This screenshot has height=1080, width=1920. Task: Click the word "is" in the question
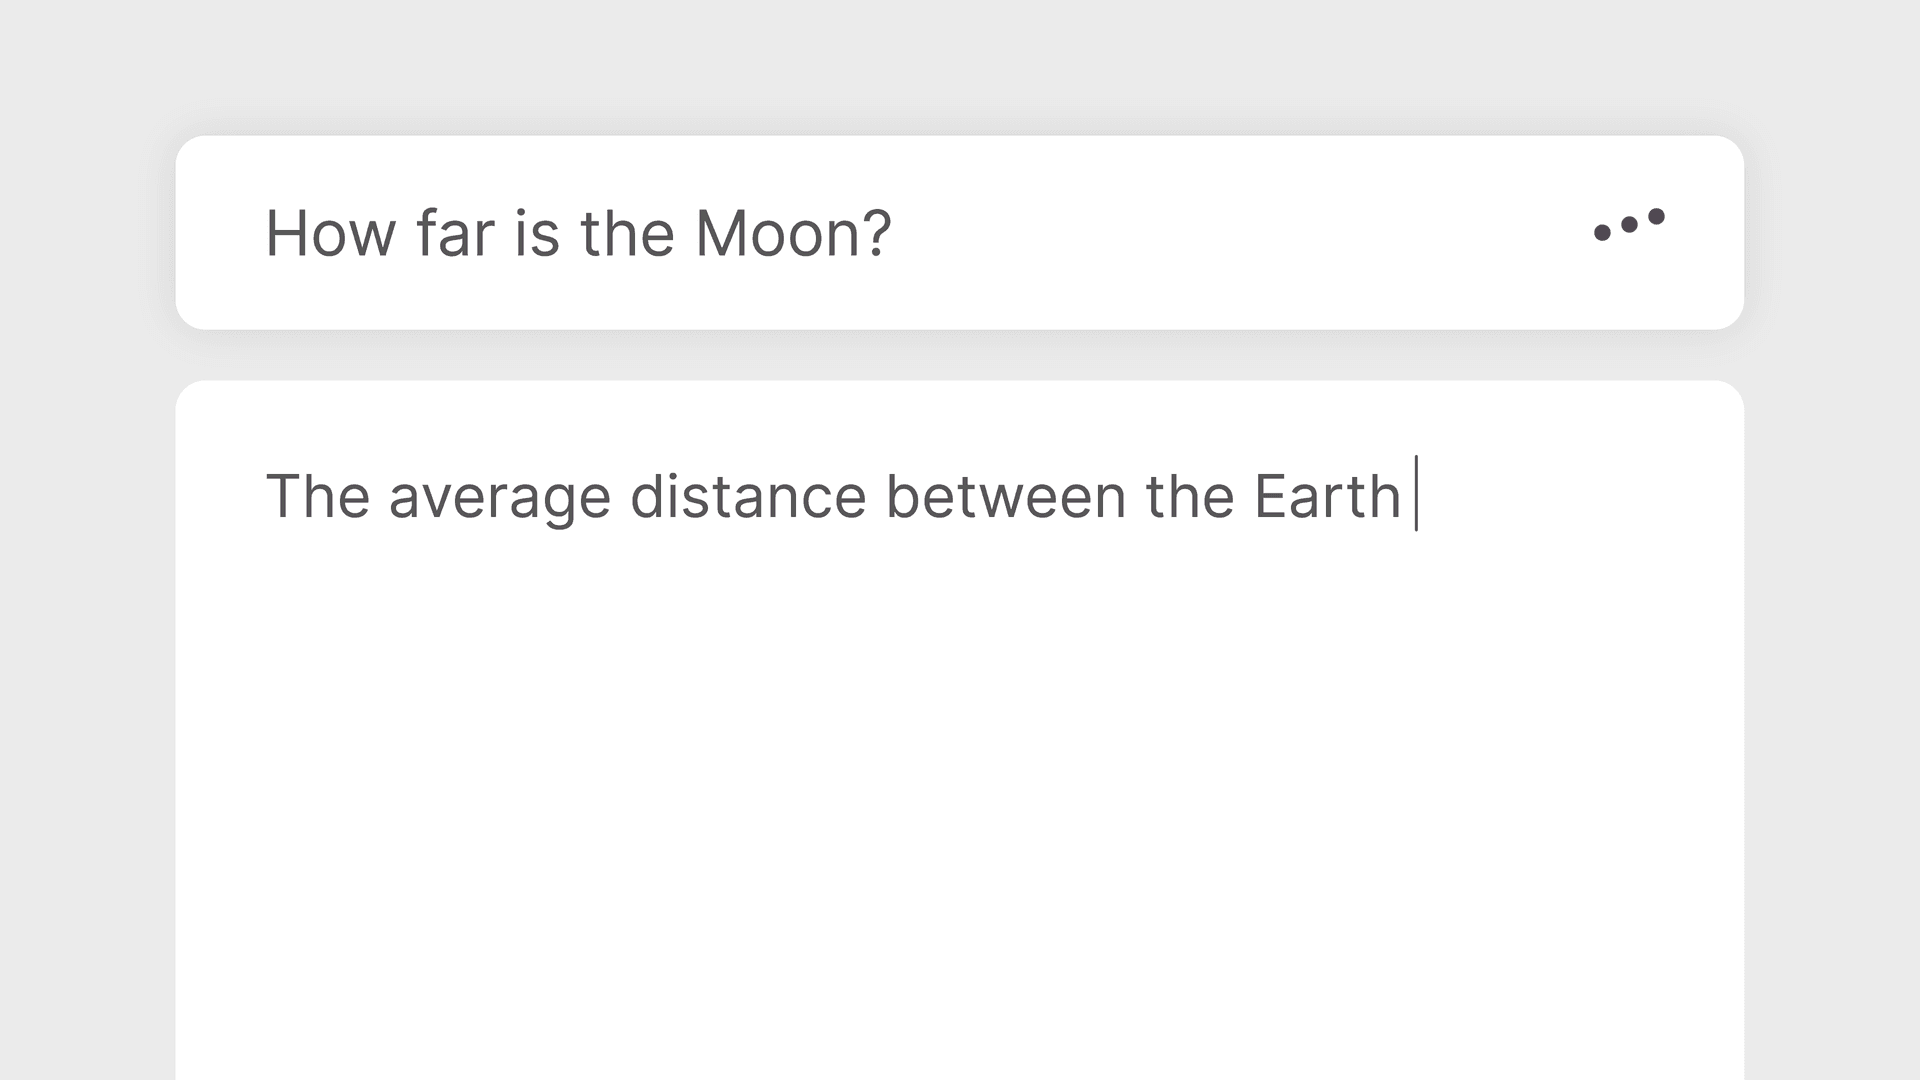click(x=536, y=234)
